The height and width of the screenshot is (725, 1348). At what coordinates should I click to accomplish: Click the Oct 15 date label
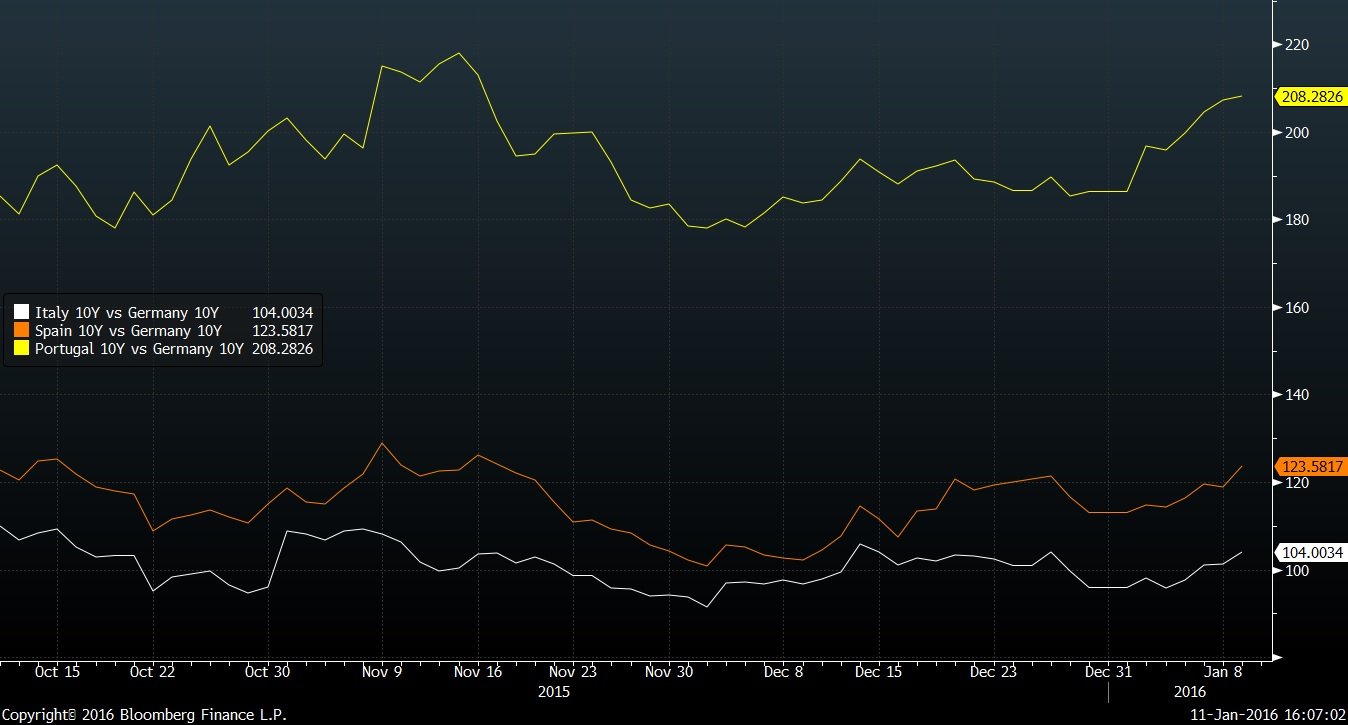(57, 672)
